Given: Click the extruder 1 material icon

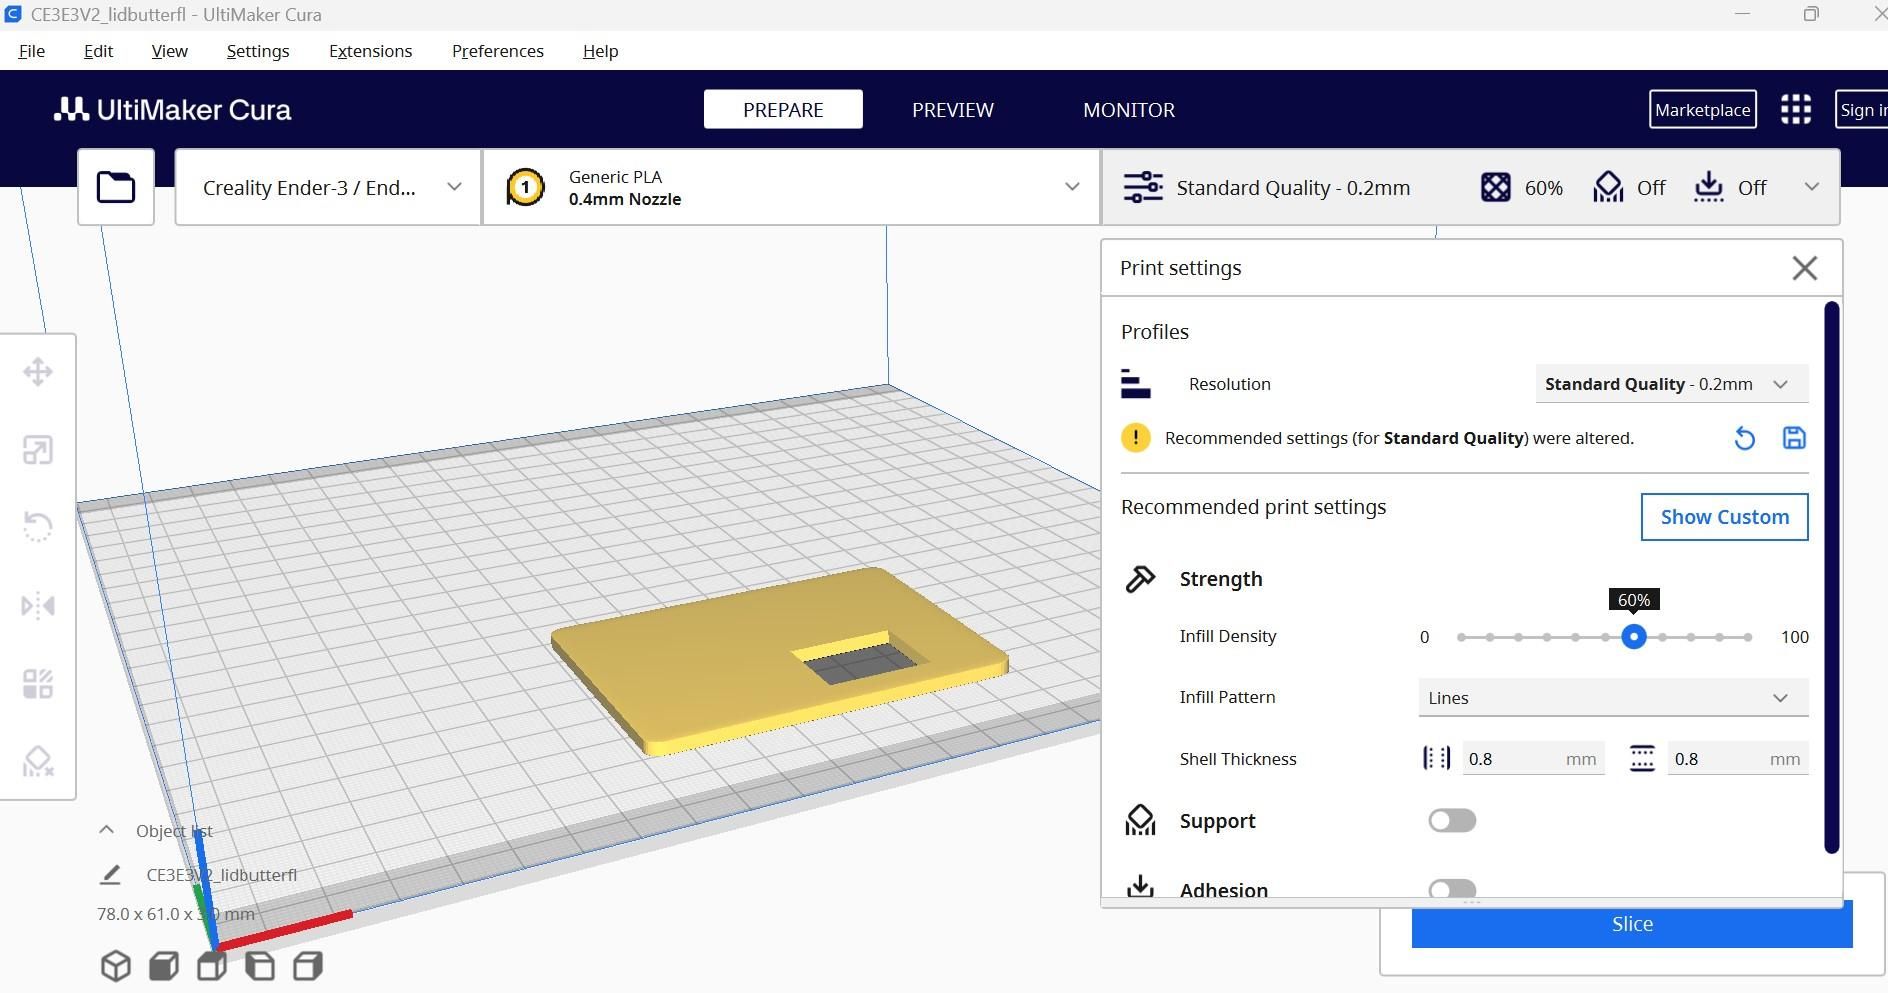Looking at the screenshot, I should 526,187.
